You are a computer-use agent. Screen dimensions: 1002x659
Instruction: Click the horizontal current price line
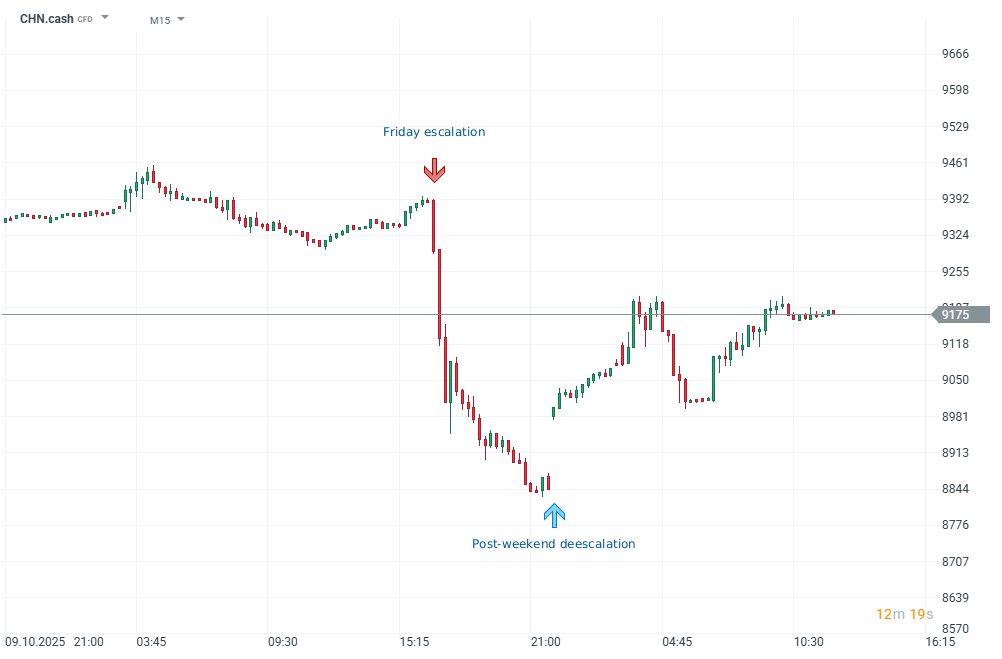pos(300,314)
